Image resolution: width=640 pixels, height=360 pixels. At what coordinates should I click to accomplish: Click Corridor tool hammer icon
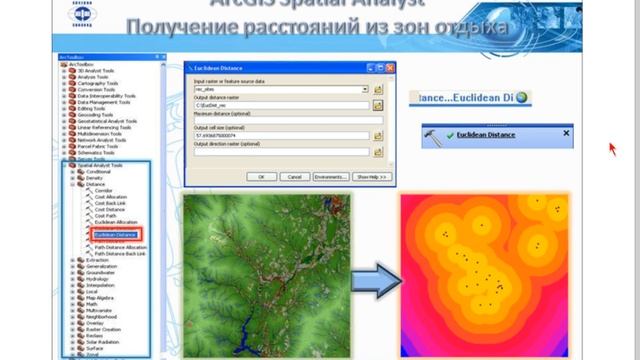pyautogui.click(x=89, y=191)
